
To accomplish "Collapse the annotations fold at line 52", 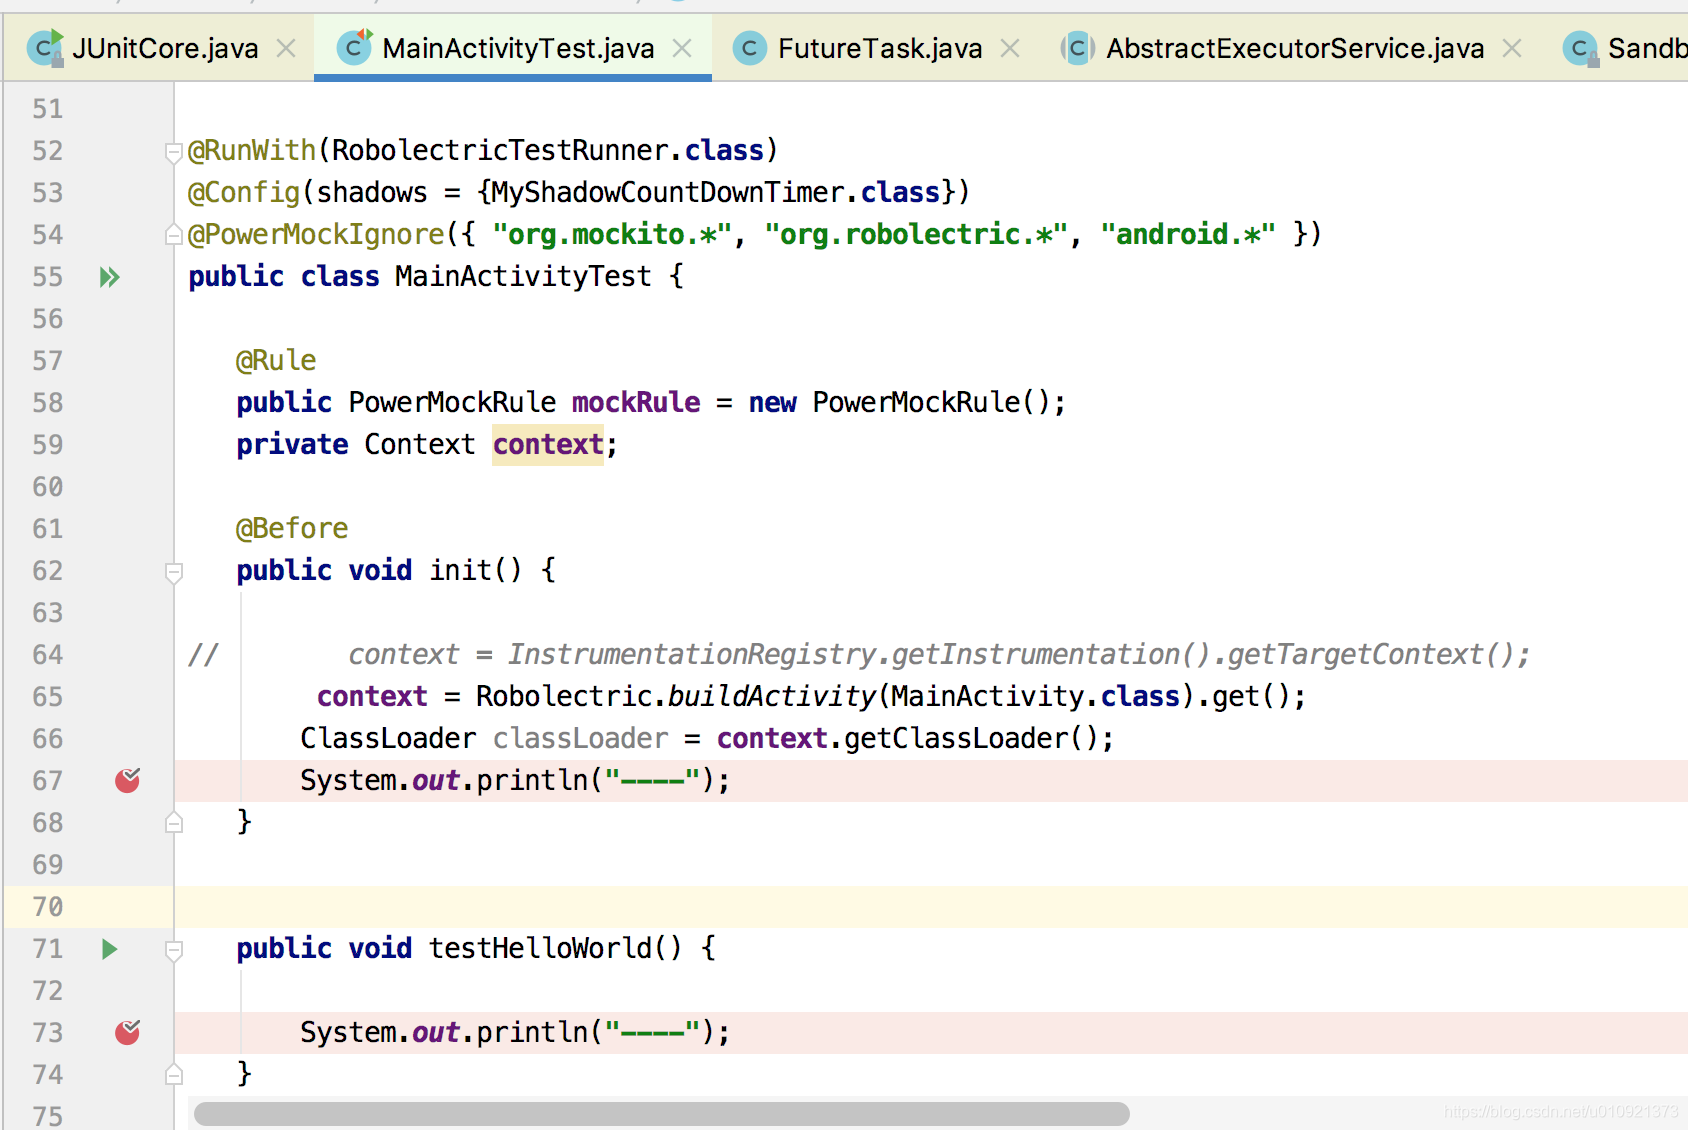I will pos(174,152).
